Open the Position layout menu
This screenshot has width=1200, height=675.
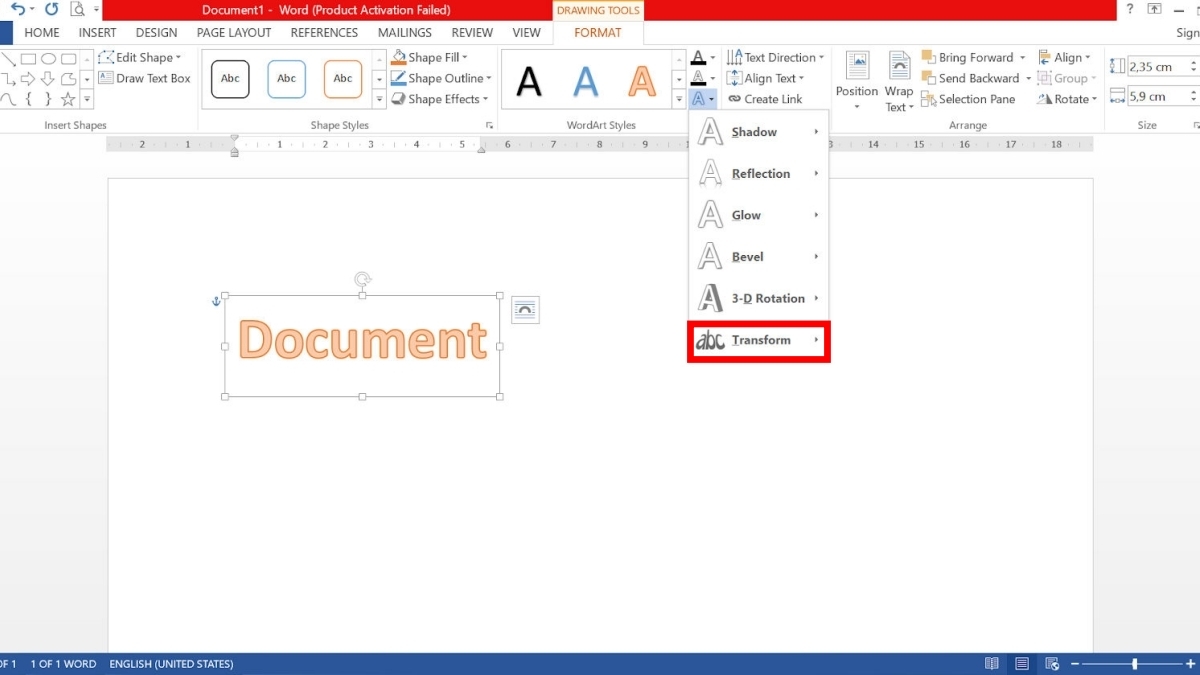(857, 80)
